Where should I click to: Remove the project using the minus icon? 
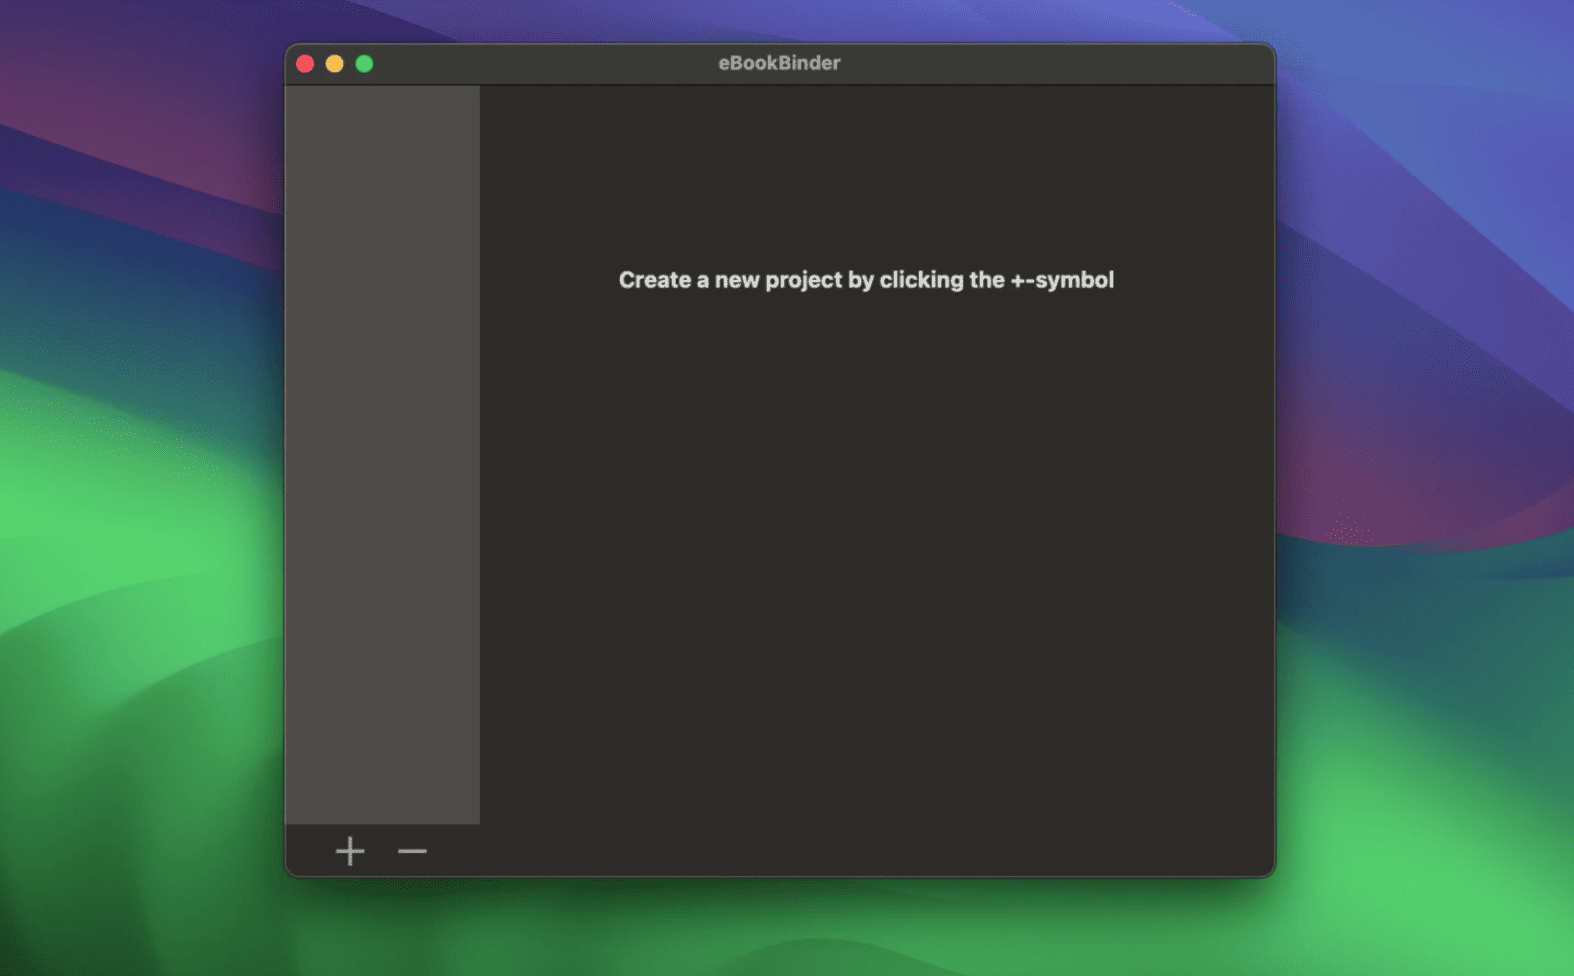coord(412,851)
